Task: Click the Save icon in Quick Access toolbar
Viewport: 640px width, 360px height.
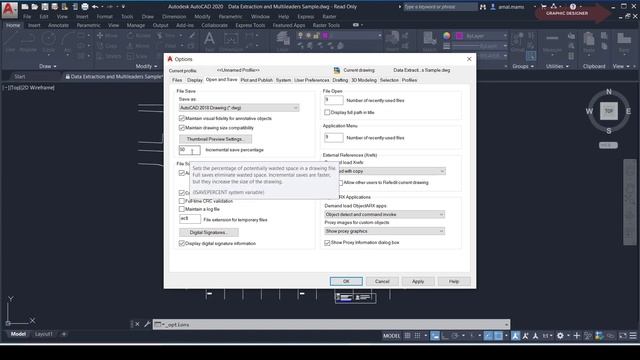Action: [44, 7]
